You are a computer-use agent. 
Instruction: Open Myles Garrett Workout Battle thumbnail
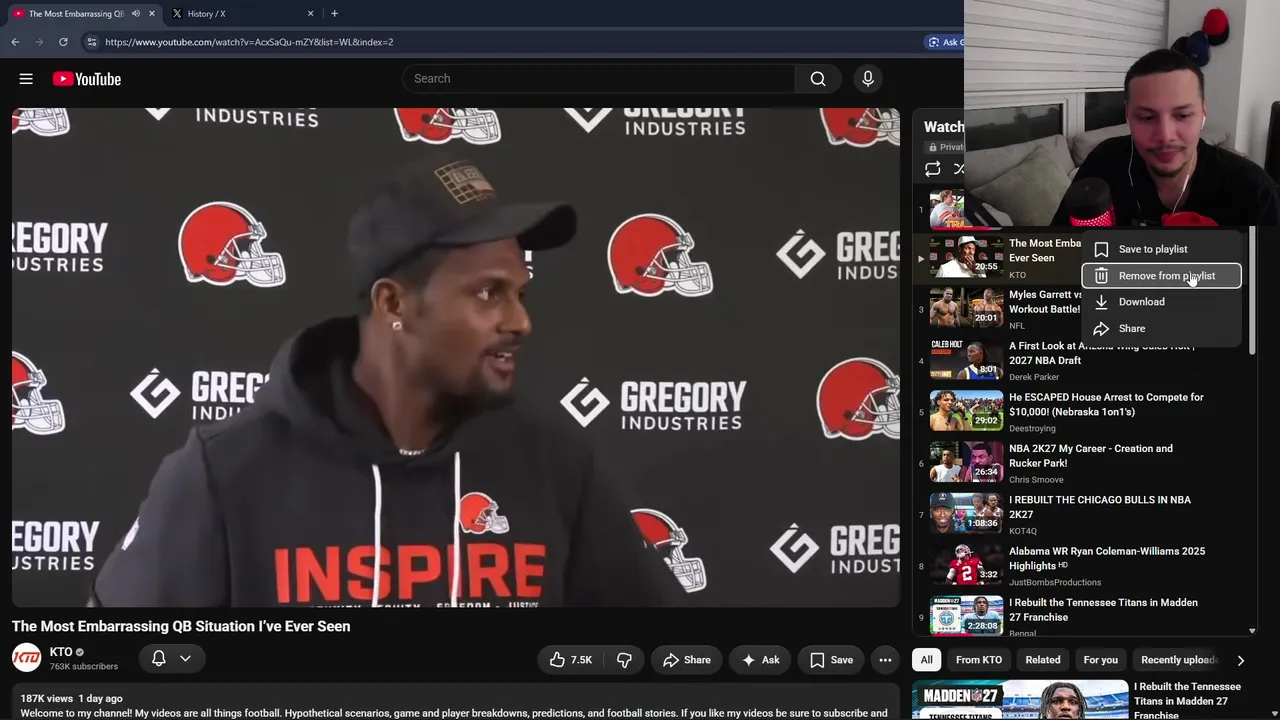coord(966,308)
